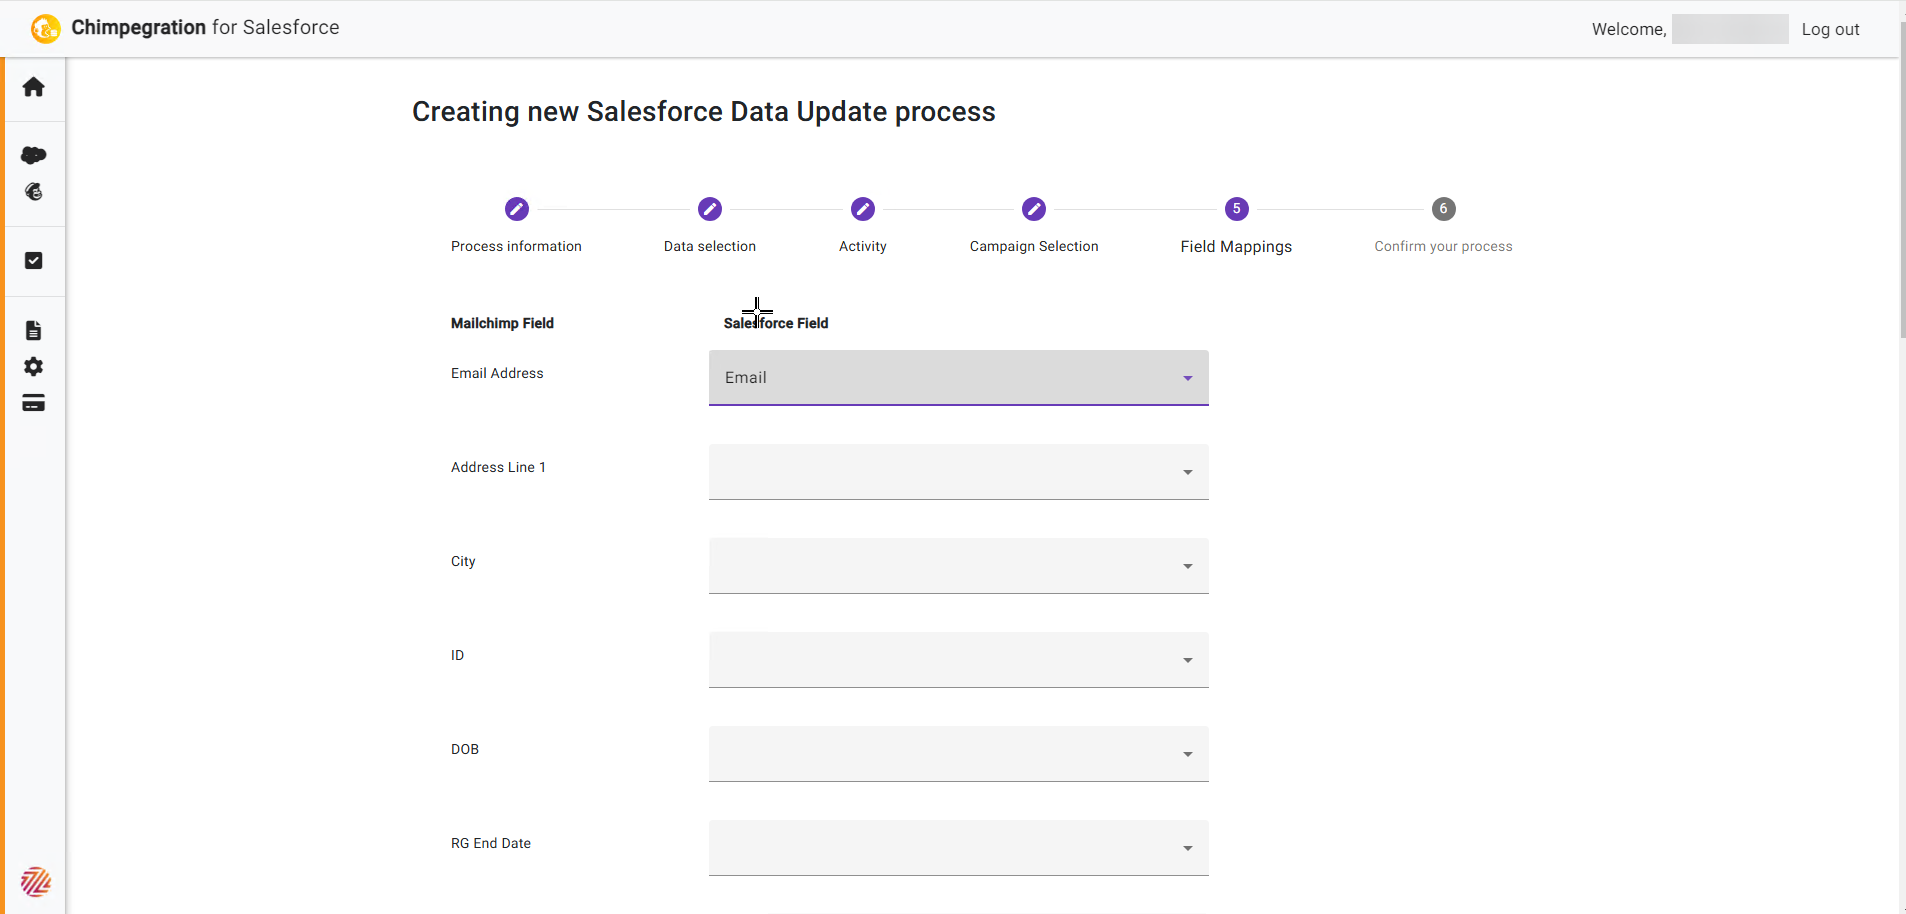
Task: Open the City mapping dropdown
Action: (959, 566)
